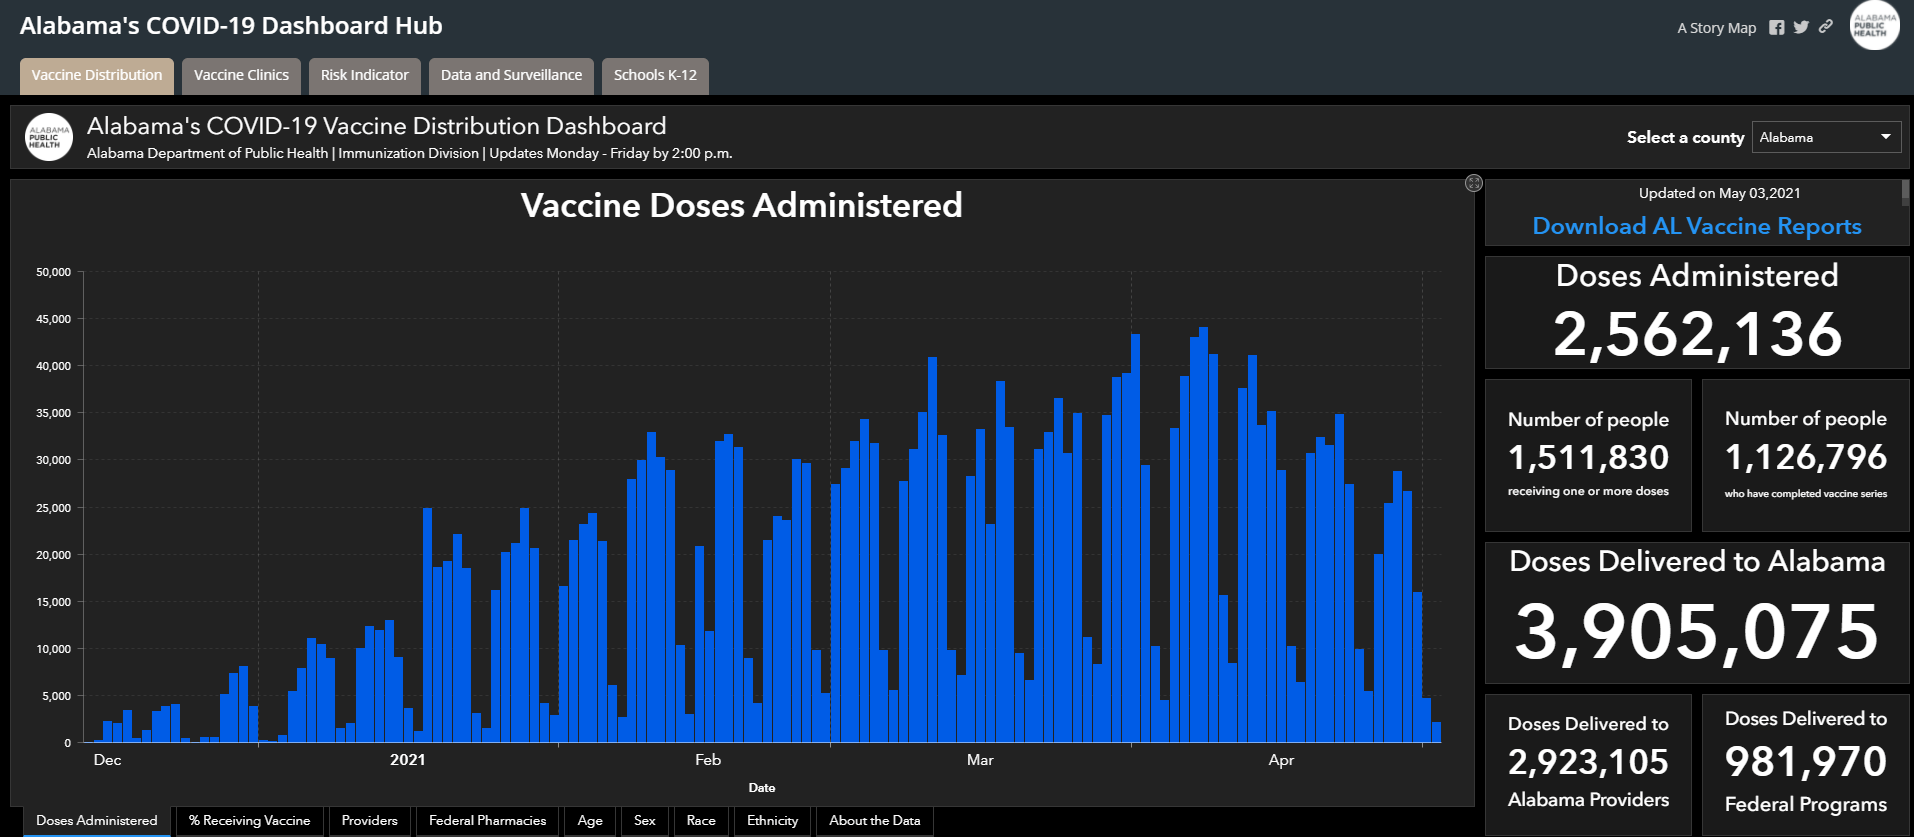
Task: Go to Data and Surveillance tab
Action: (x=511, y=76)
